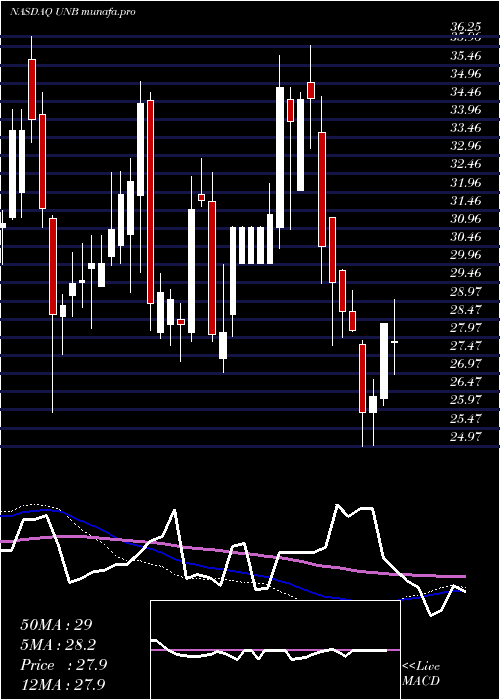Select the 50MA : 29 readout
The width and height of the screenshot is (500, 700).
coord(56,625)
